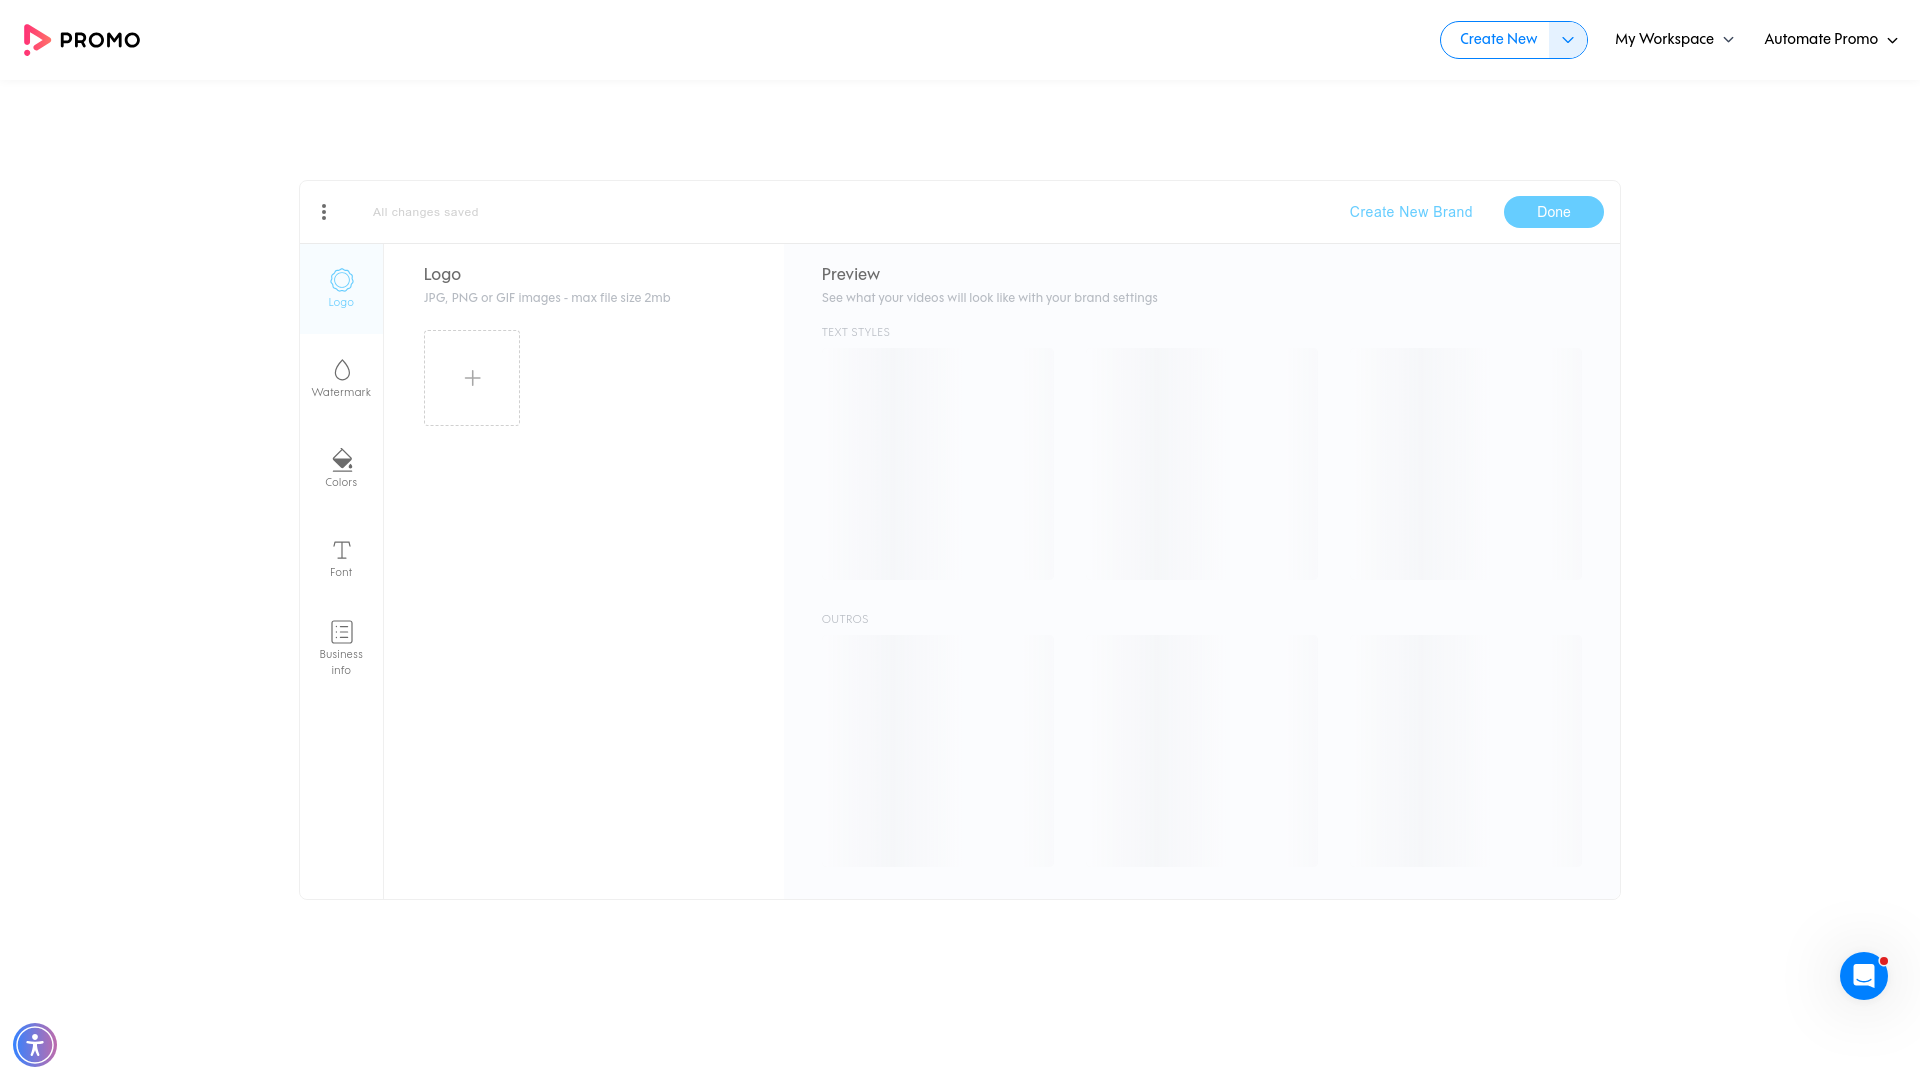
Task: Click the 'All changes saved' status text
Action: click(426, 212)
